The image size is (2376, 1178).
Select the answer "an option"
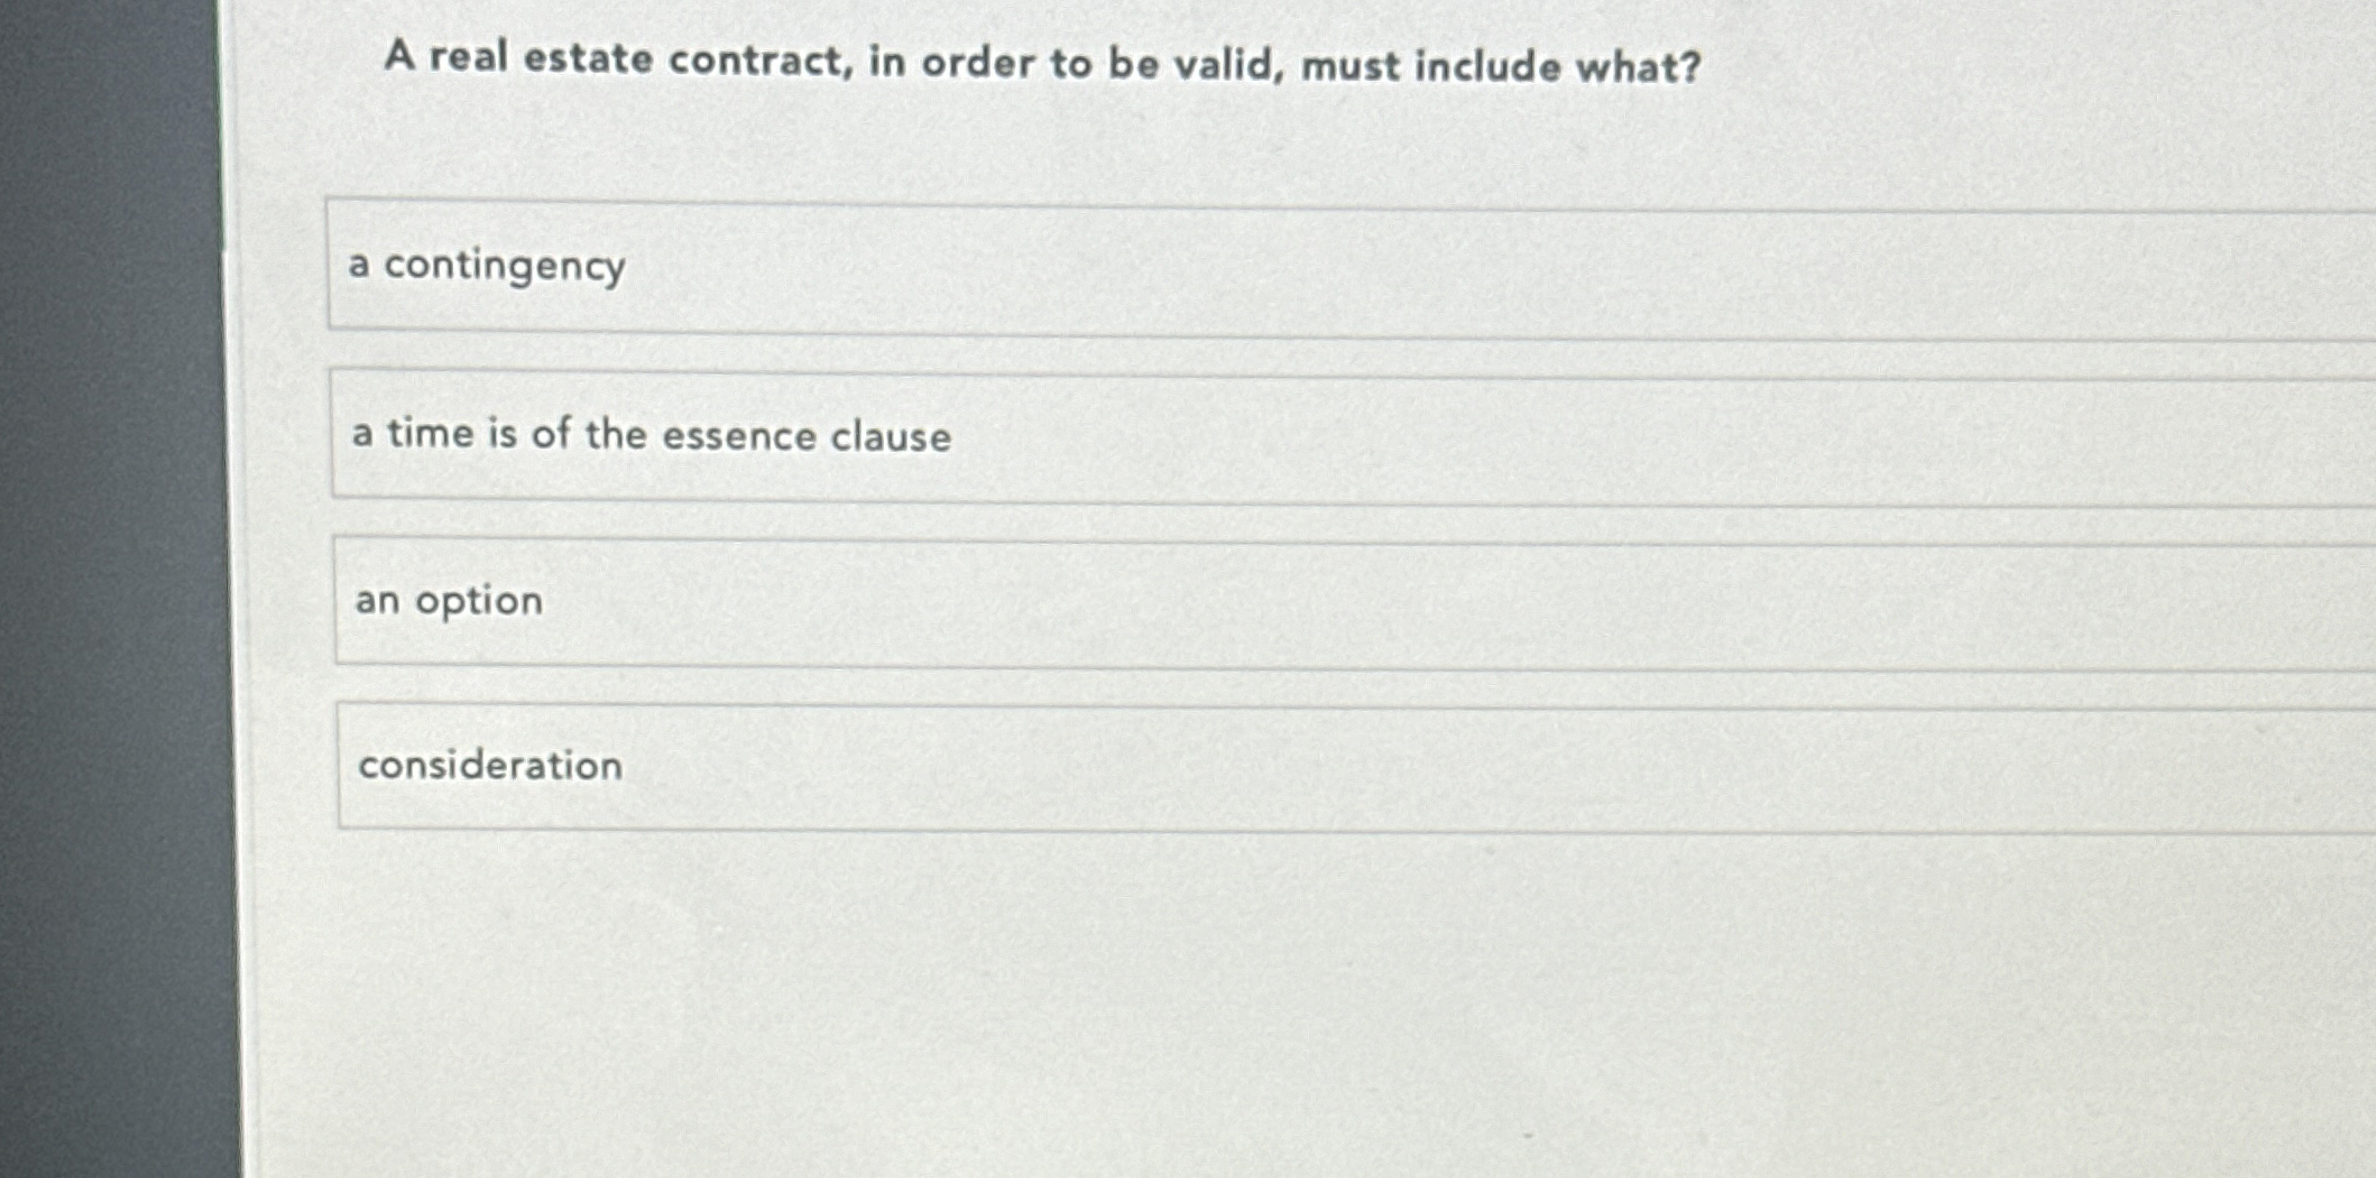point(1200,600)
